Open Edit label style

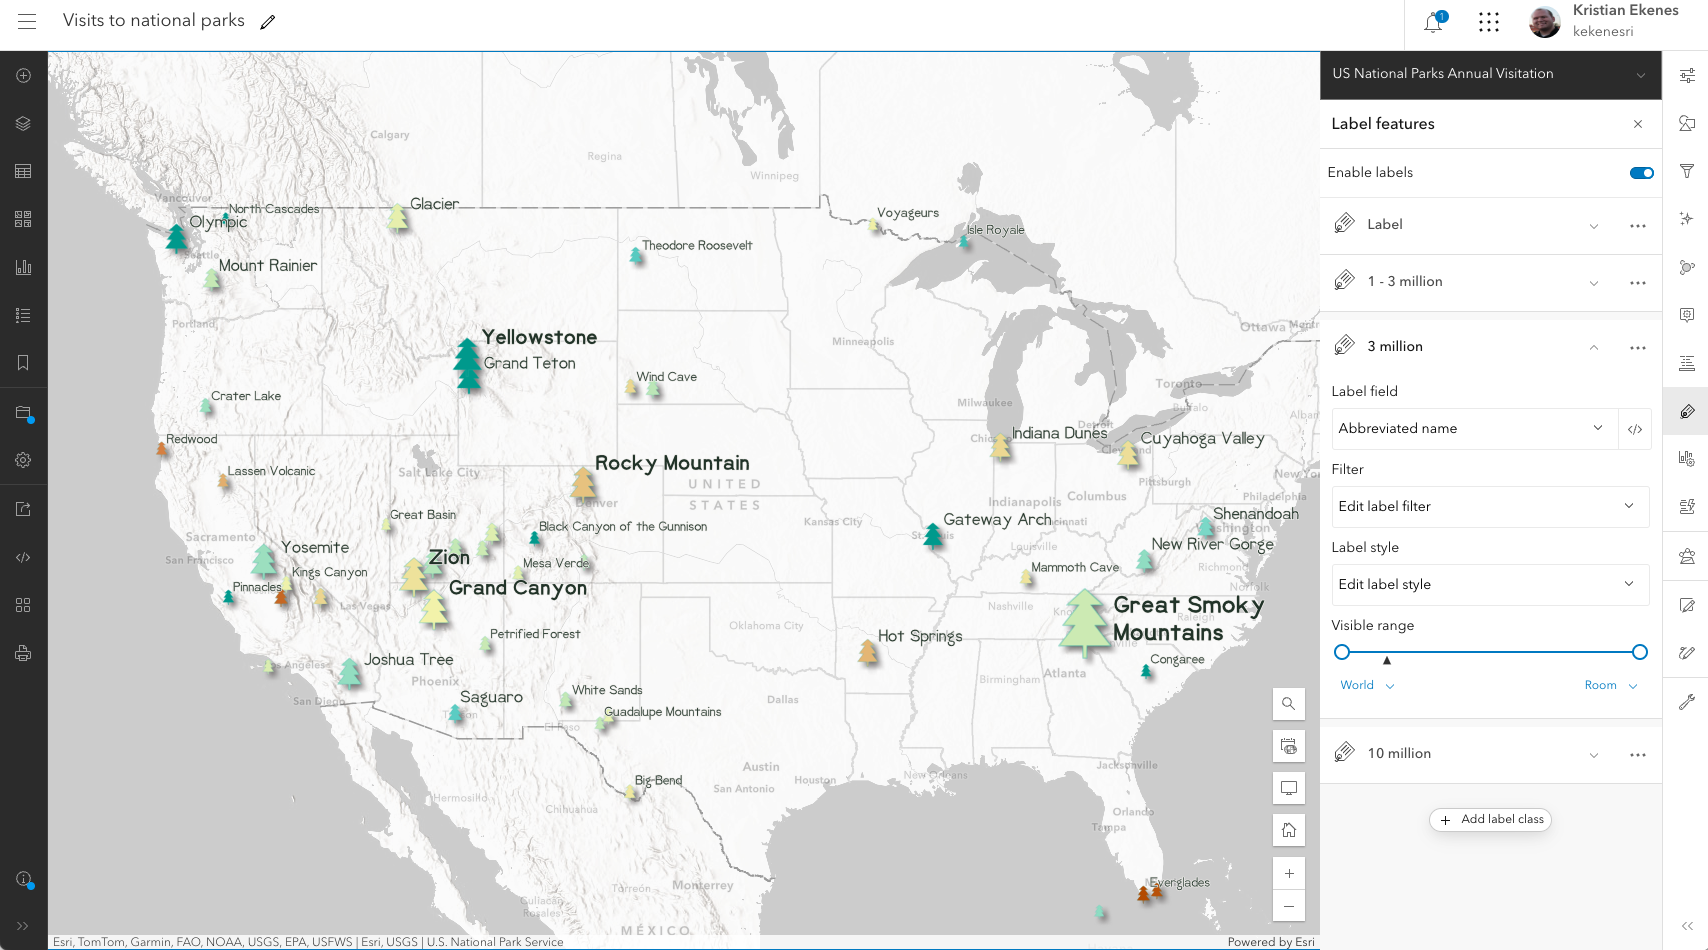click(1490, 585)
